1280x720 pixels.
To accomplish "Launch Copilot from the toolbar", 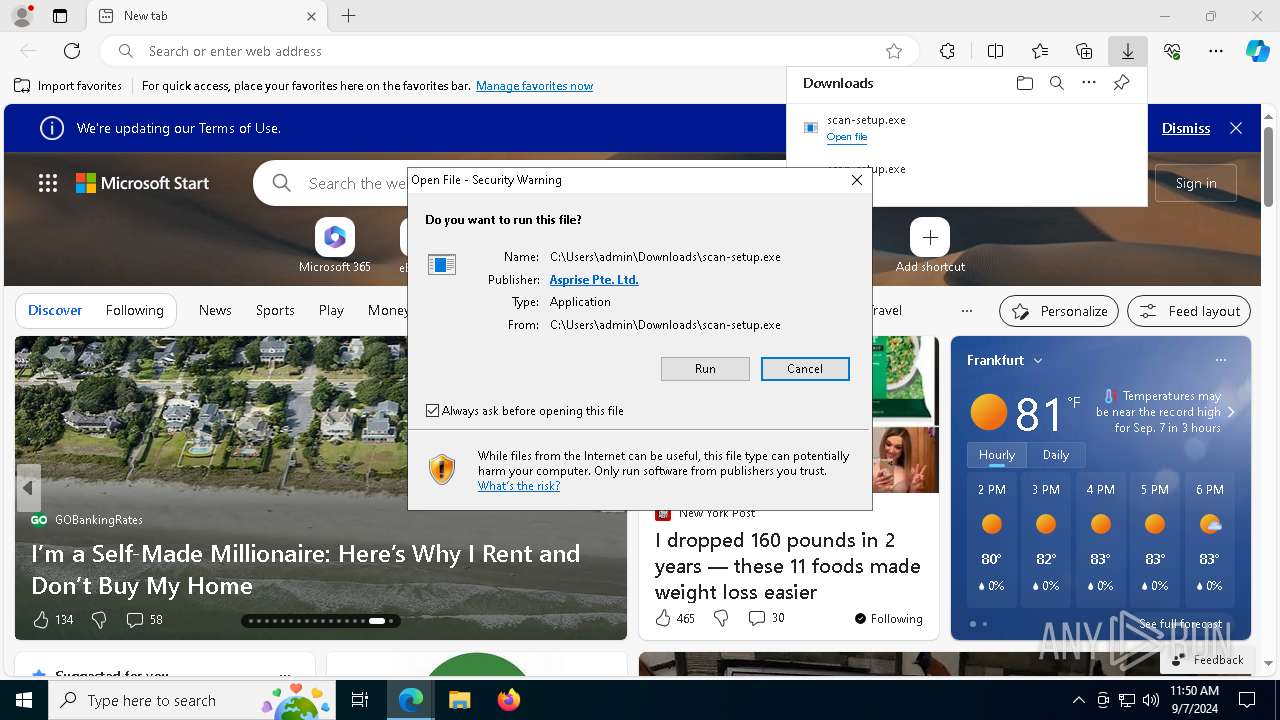I will click(x=1257, y=51).
